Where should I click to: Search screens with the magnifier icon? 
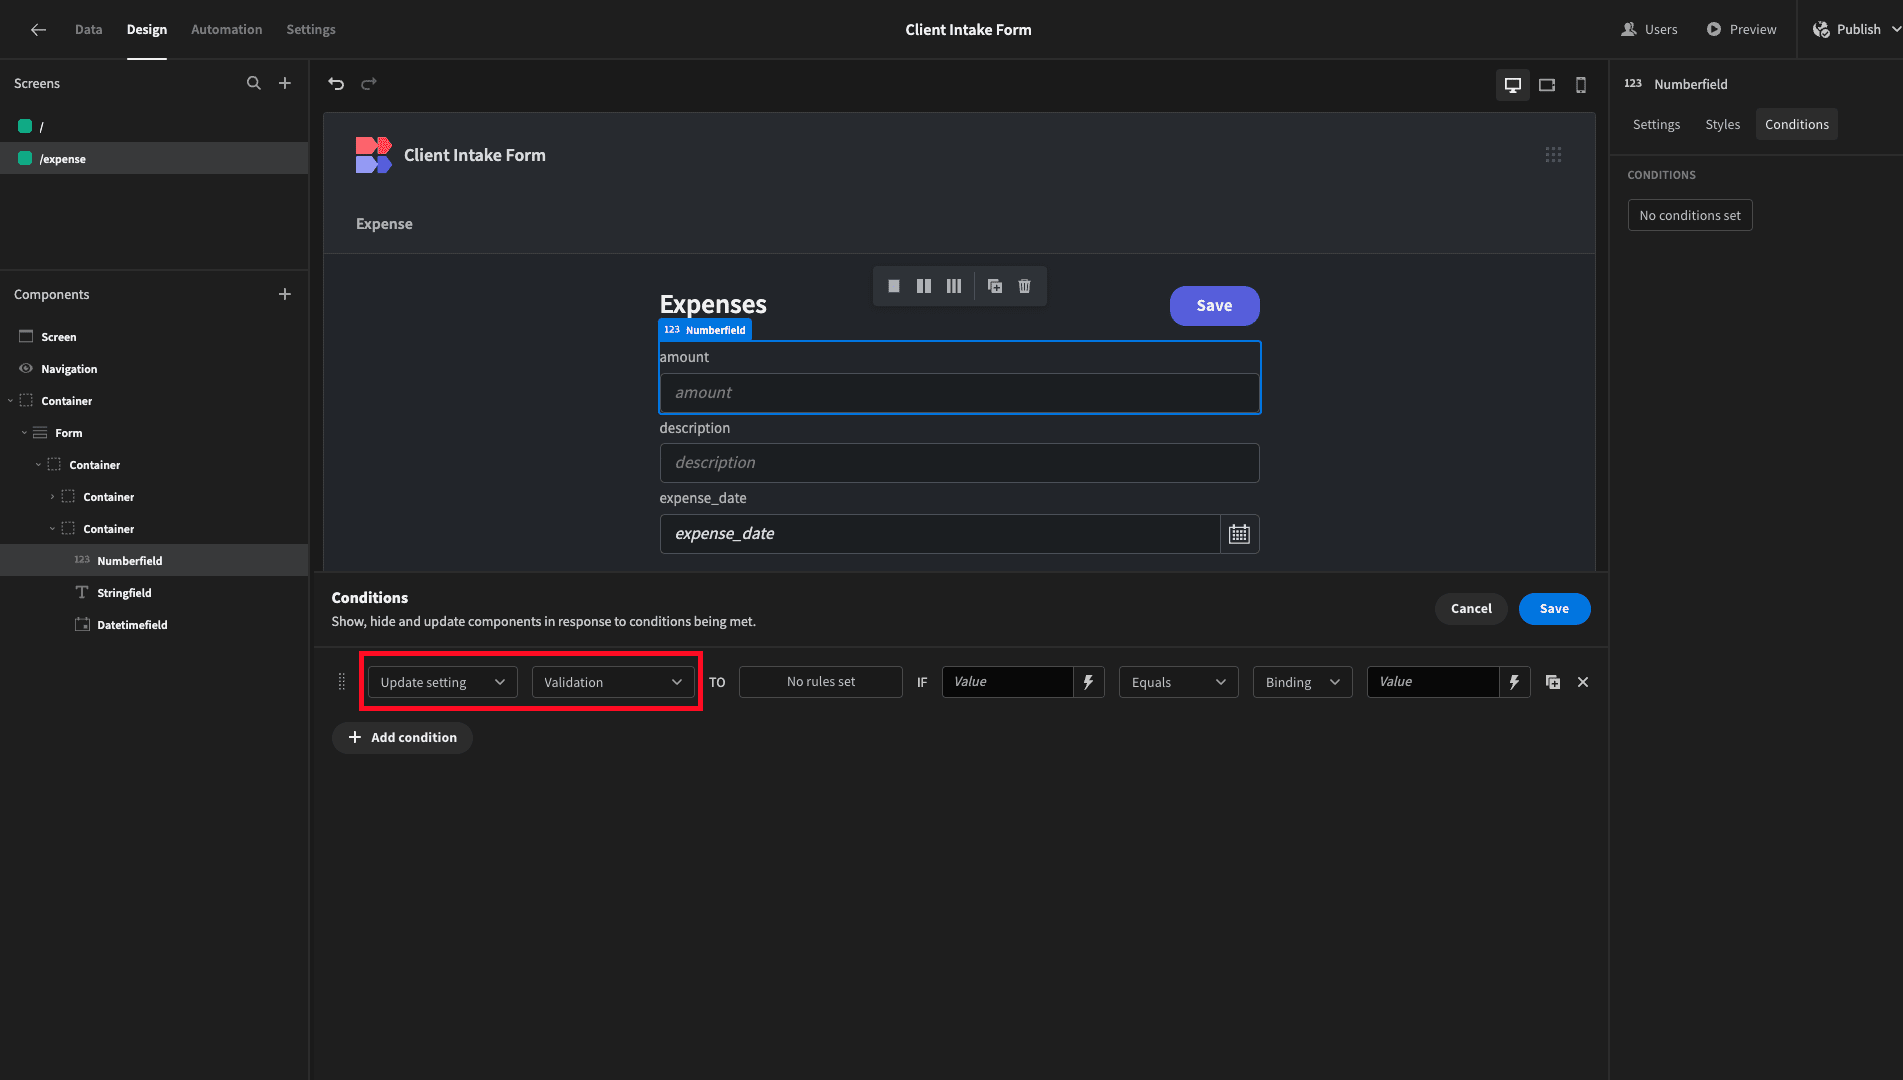pos(254,83)
